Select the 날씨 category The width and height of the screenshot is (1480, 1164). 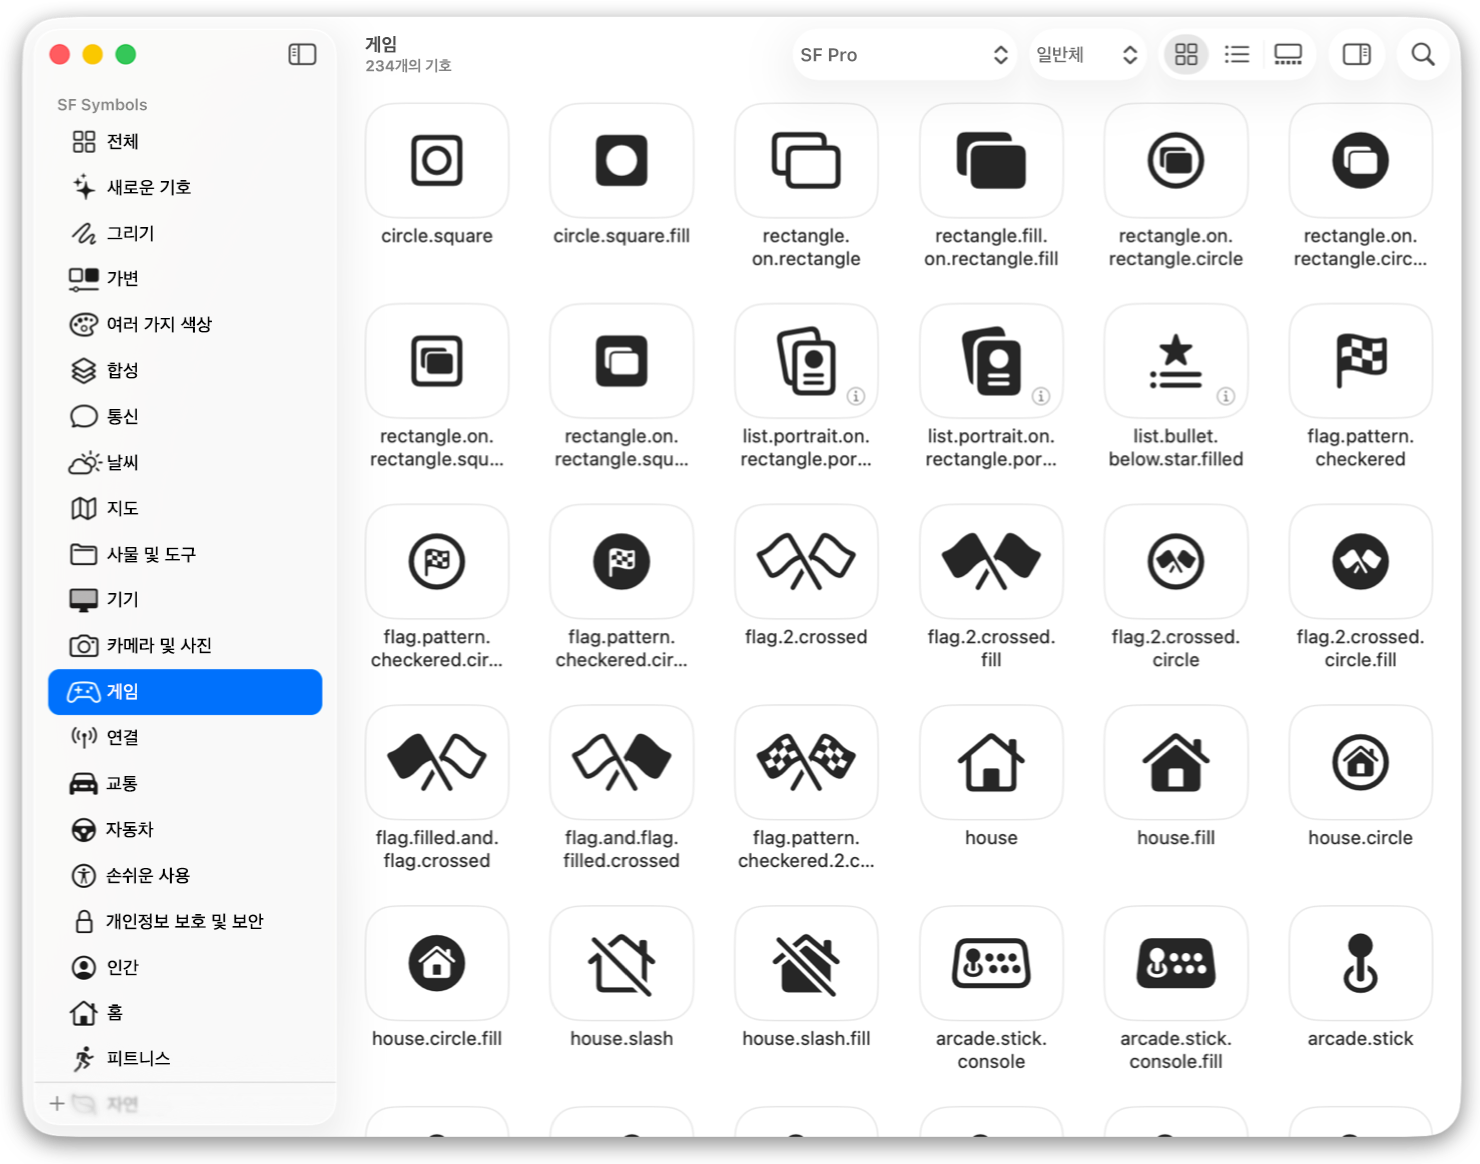coord(185,463)
